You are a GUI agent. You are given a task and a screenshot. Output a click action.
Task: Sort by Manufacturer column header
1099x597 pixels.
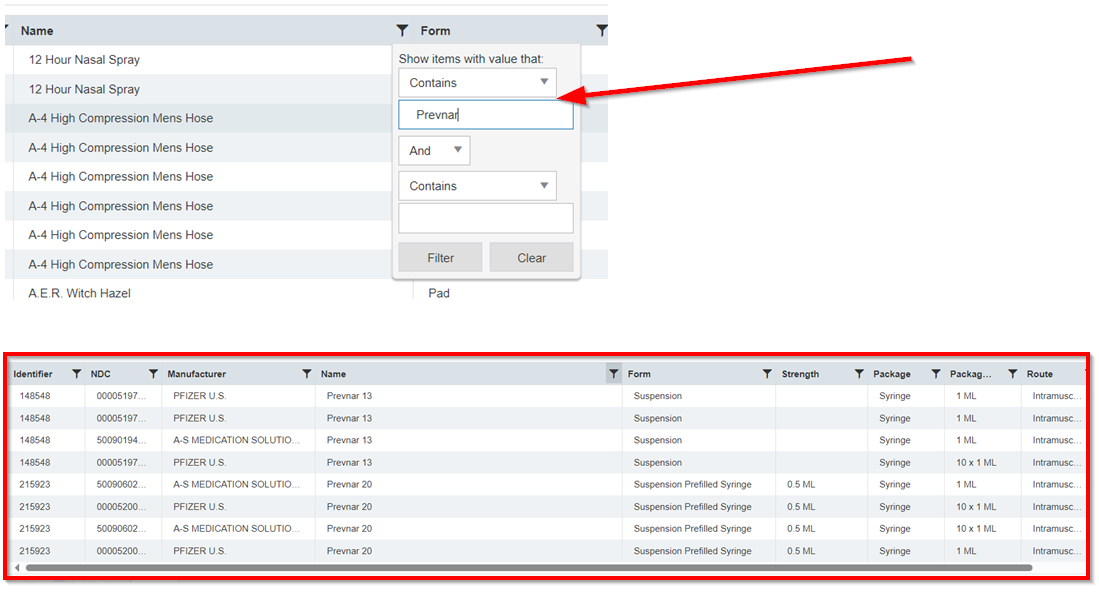[196, 374]
